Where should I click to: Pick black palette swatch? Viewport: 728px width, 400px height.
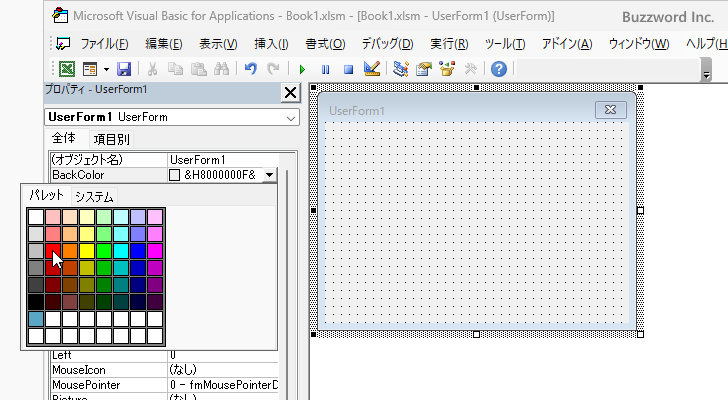pyautogui.click(x=36, y=302)
